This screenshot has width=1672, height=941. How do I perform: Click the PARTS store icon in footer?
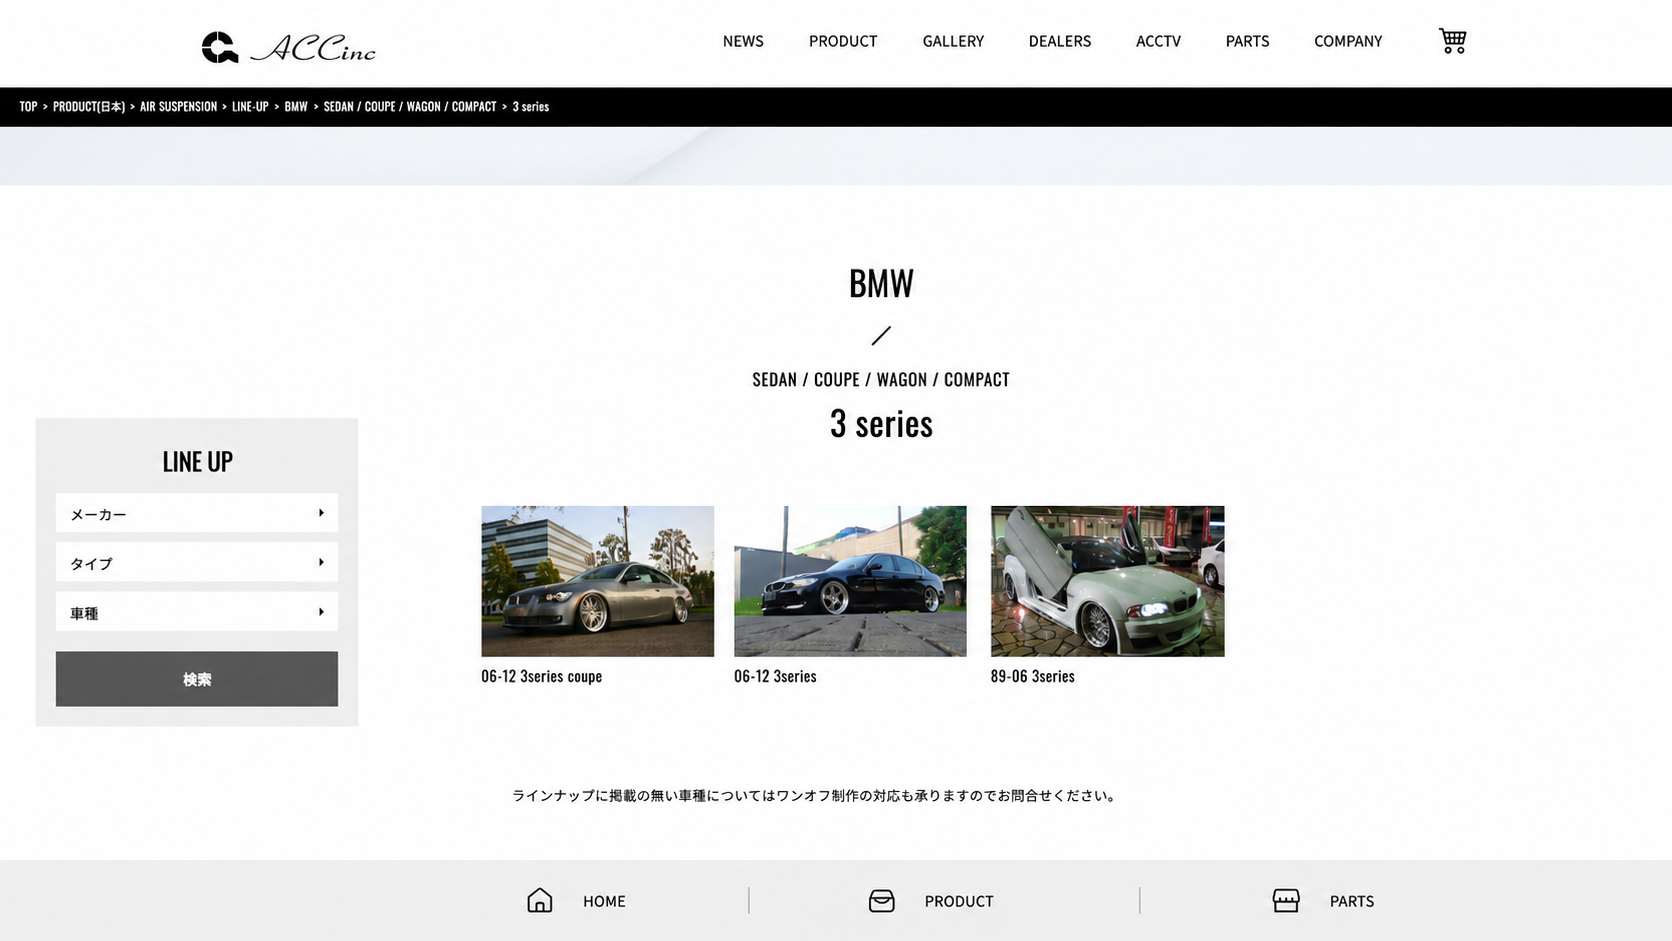click(x=1286, y=901)
